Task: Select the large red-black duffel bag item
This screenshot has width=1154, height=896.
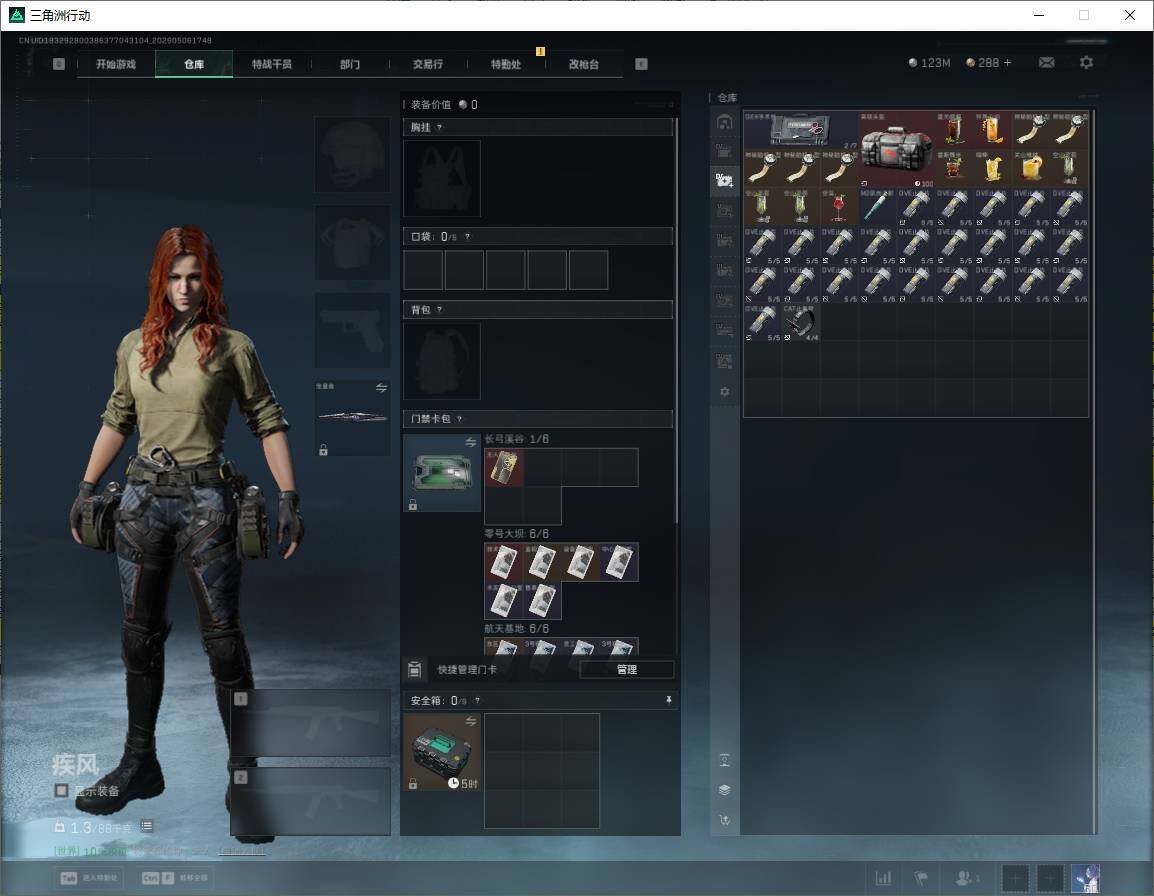Action: point(896,149)
